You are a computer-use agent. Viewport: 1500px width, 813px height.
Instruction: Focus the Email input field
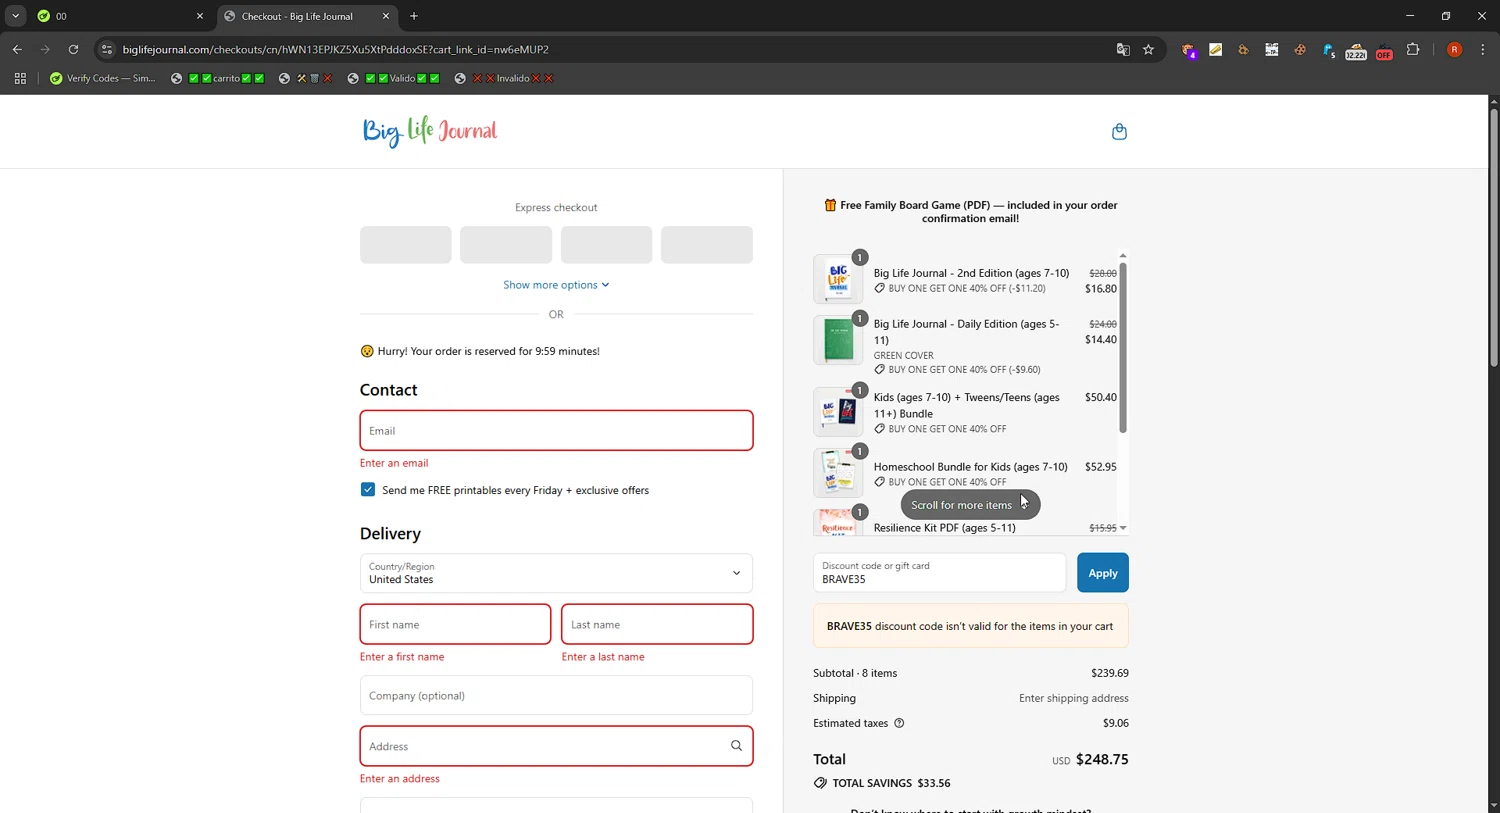point(556,431)
